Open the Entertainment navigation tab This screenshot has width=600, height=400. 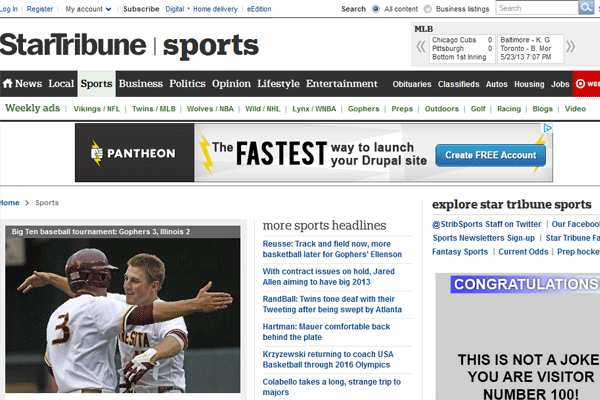341,83
